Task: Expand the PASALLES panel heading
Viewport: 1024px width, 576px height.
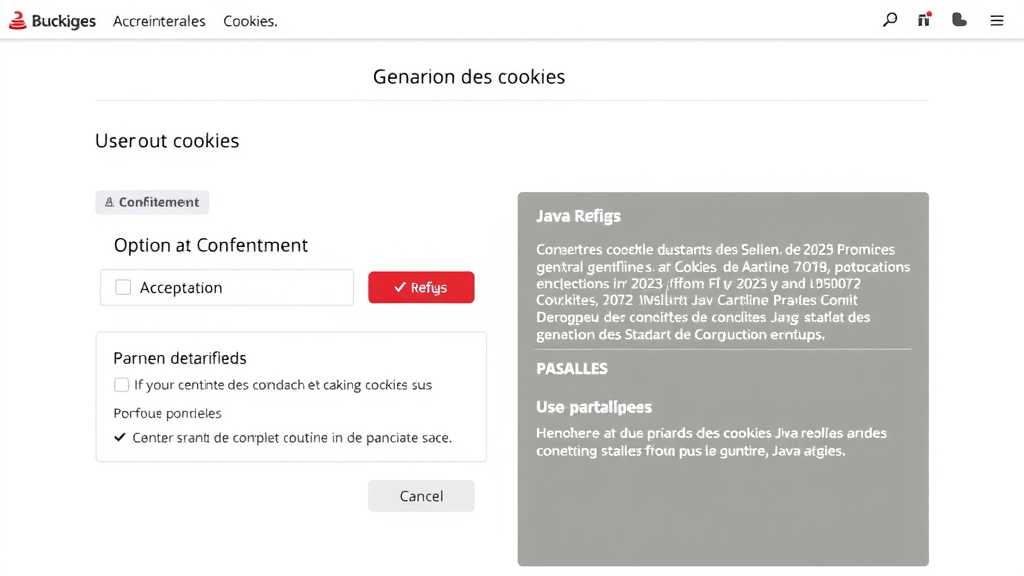Action: [570, 368]
